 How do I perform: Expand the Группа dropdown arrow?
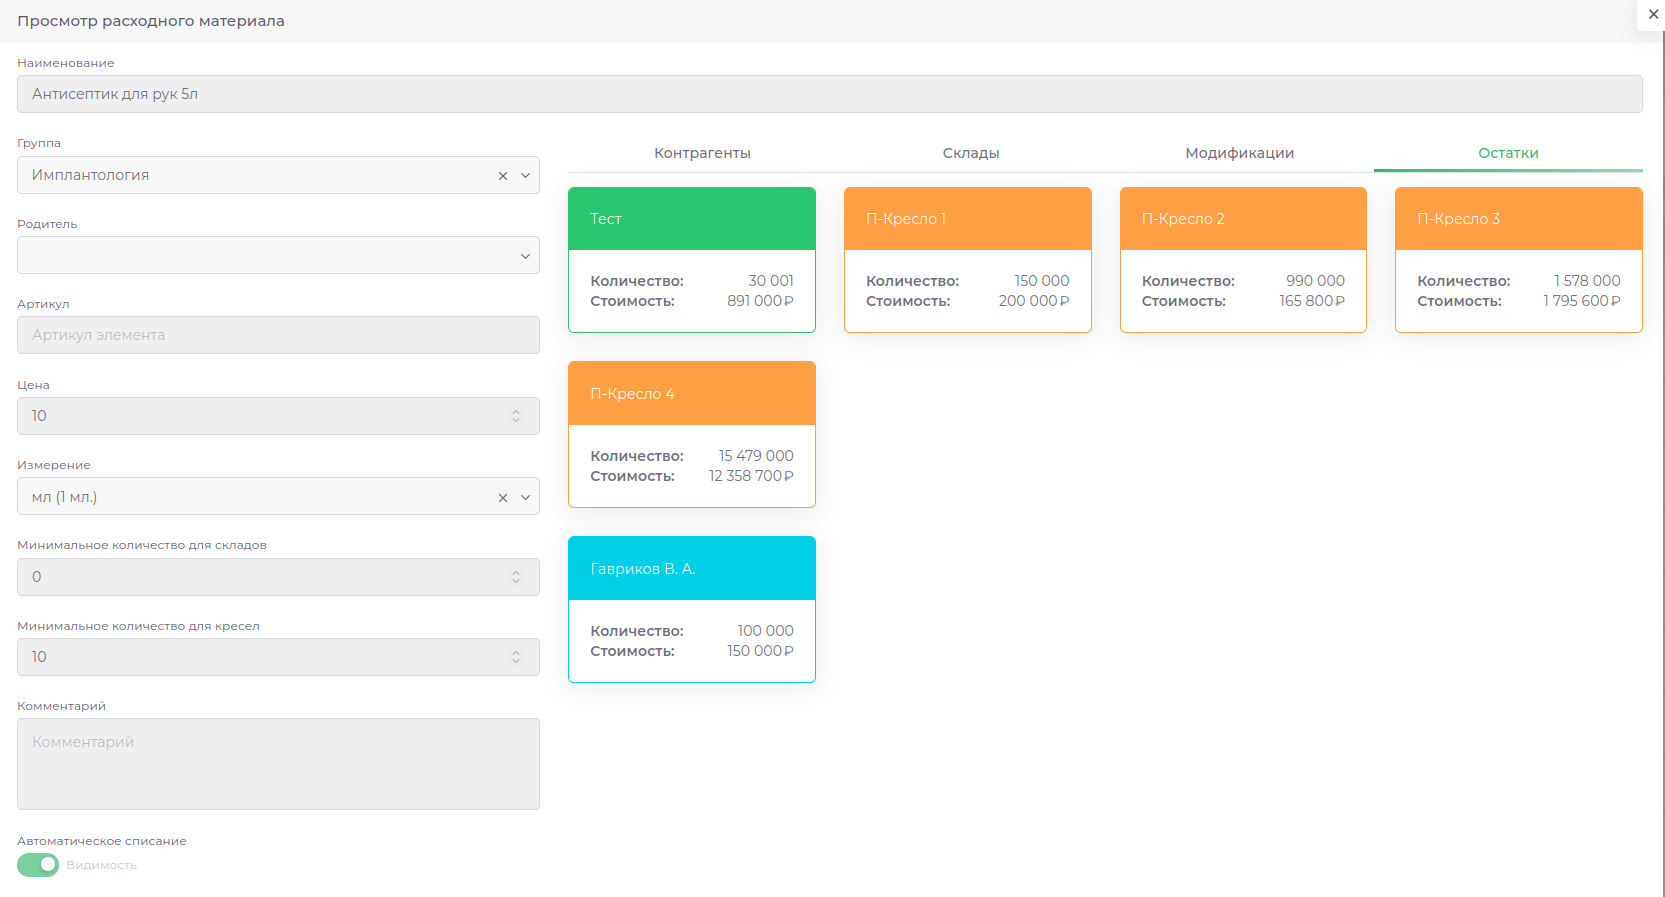click(x=525, y=176)
